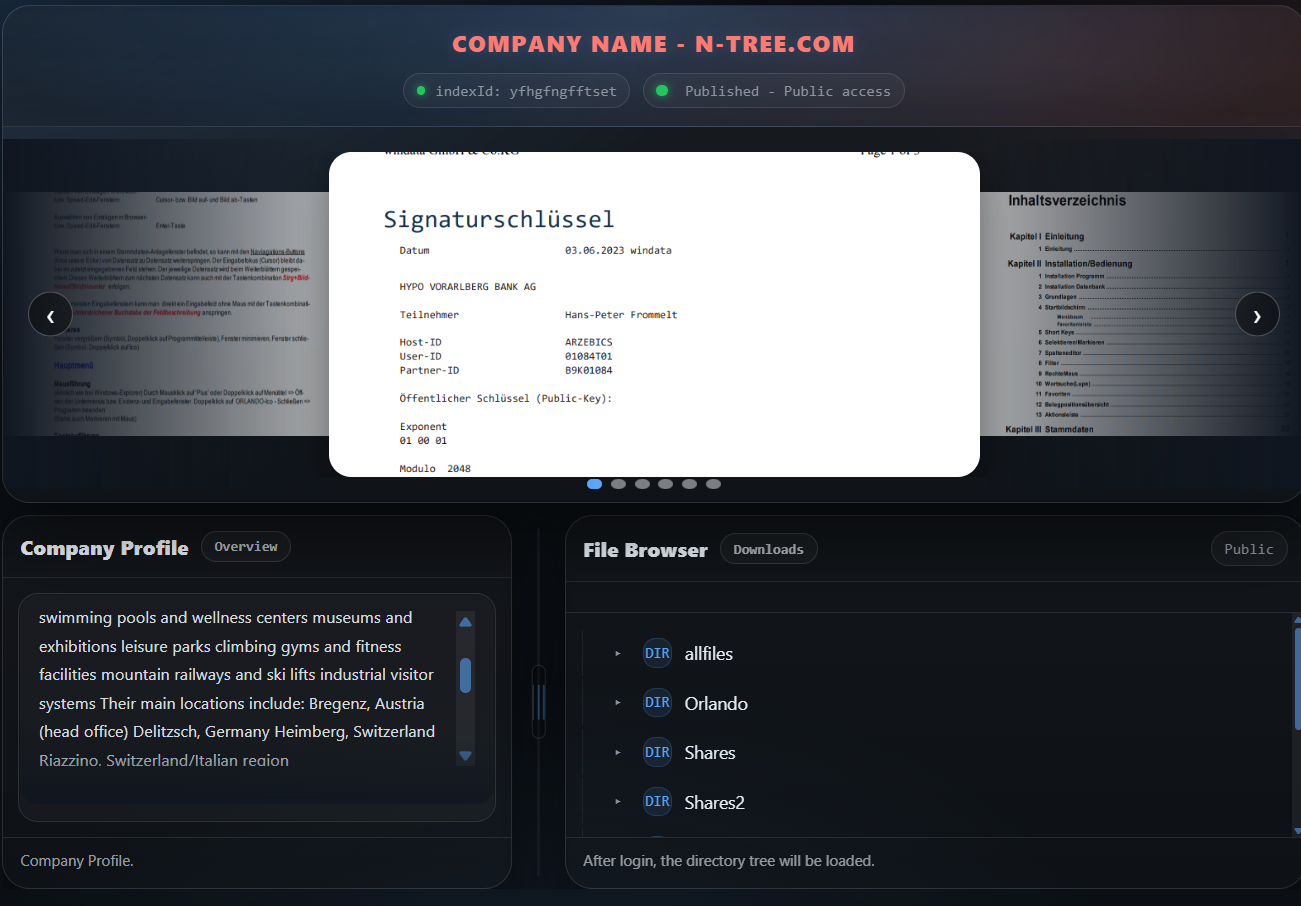Expand the Shares2 directory arrow
The width and height of the screenshot is (1301, 906).
(618, 802)
